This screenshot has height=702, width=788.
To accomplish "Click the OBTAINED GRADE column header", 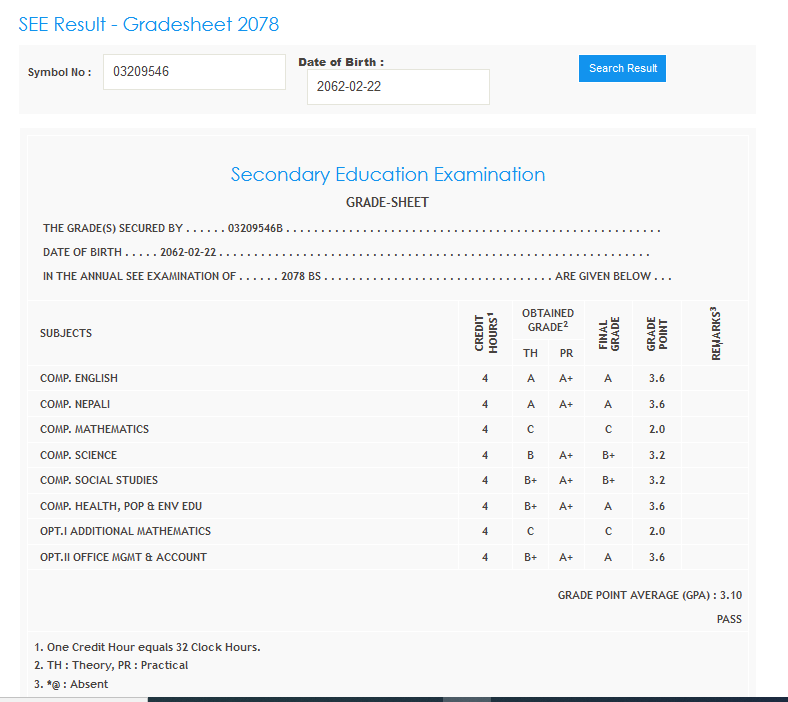I will point(548,320).
